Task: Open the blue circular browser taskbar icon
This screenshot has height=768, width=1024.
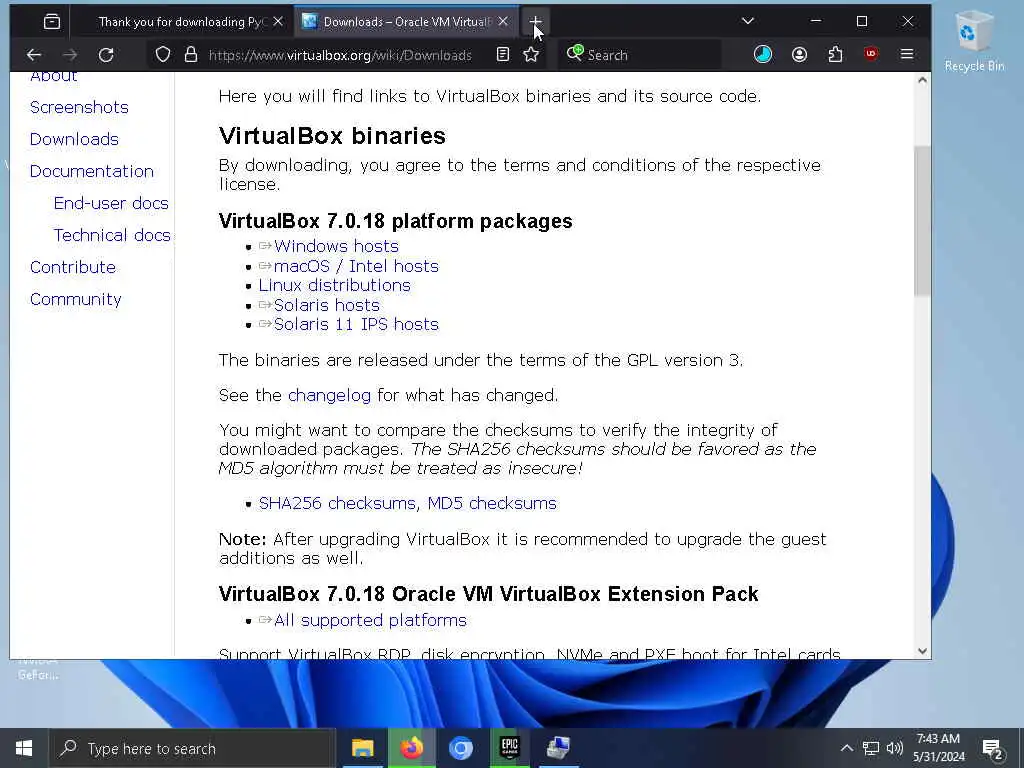Action: click(x=460, y=748)
